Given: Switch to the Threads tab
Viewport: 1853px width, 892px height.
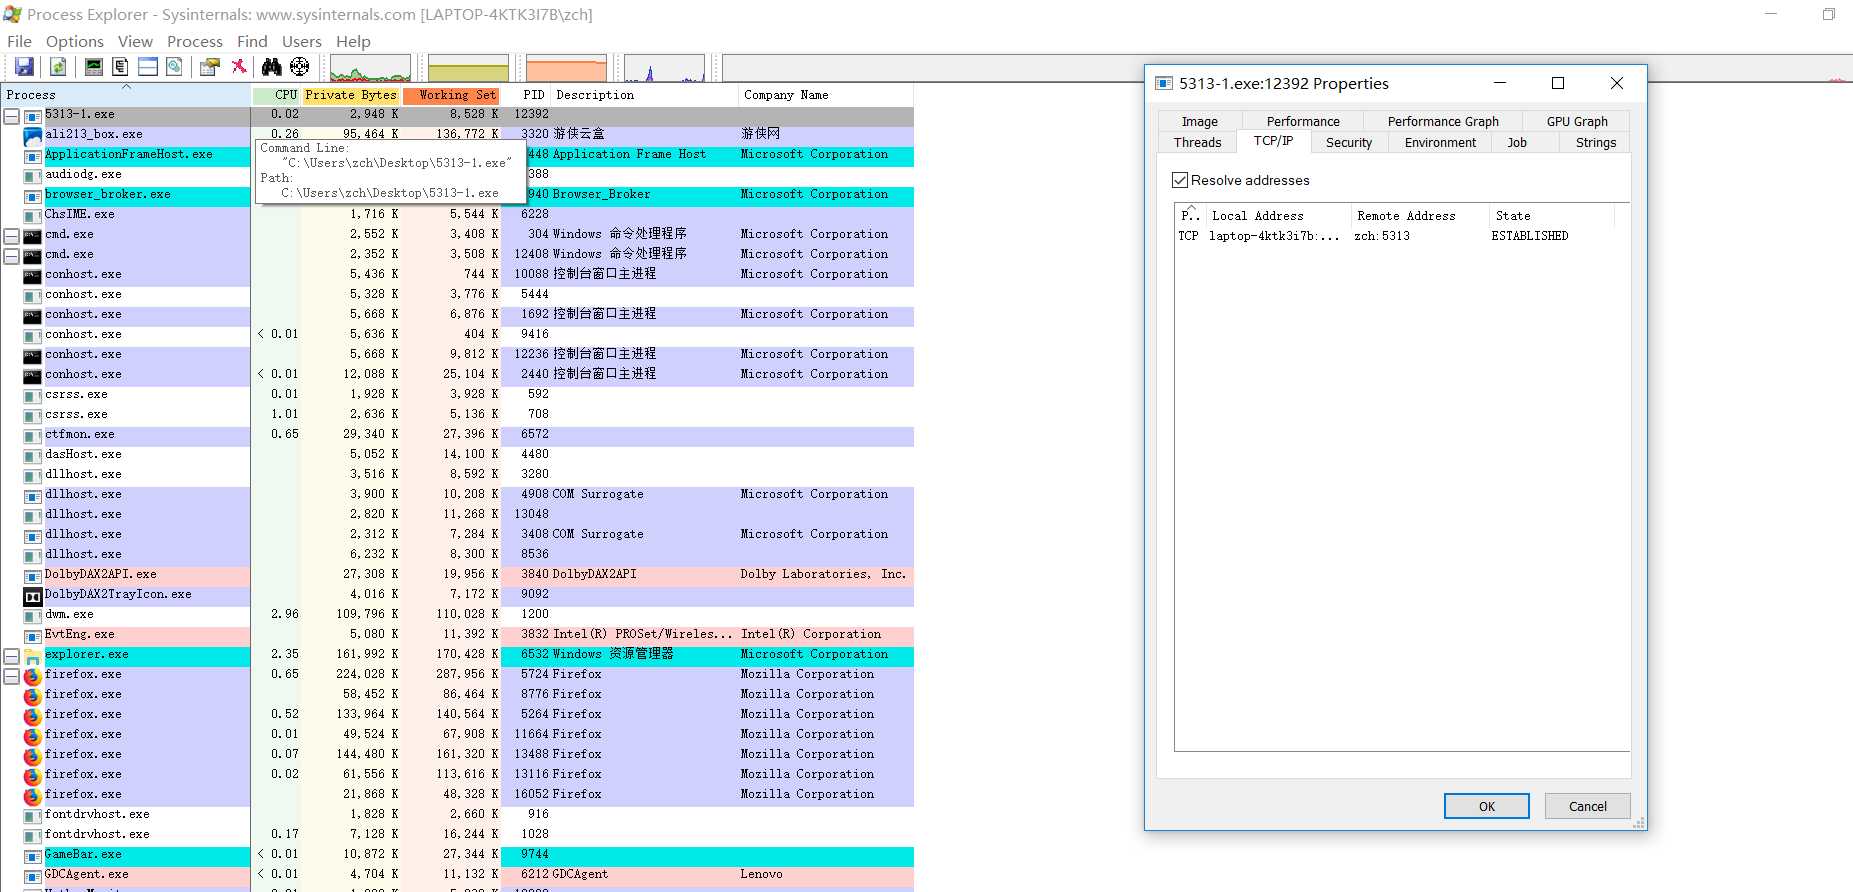Looking at the screenshot, I should 1197,142.
